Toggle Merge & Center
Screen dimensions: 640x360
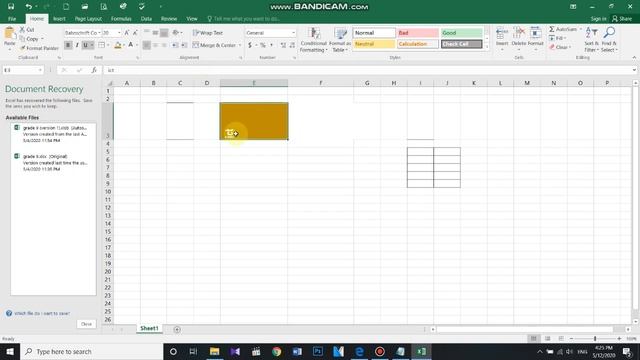click(x=214, y=45)
